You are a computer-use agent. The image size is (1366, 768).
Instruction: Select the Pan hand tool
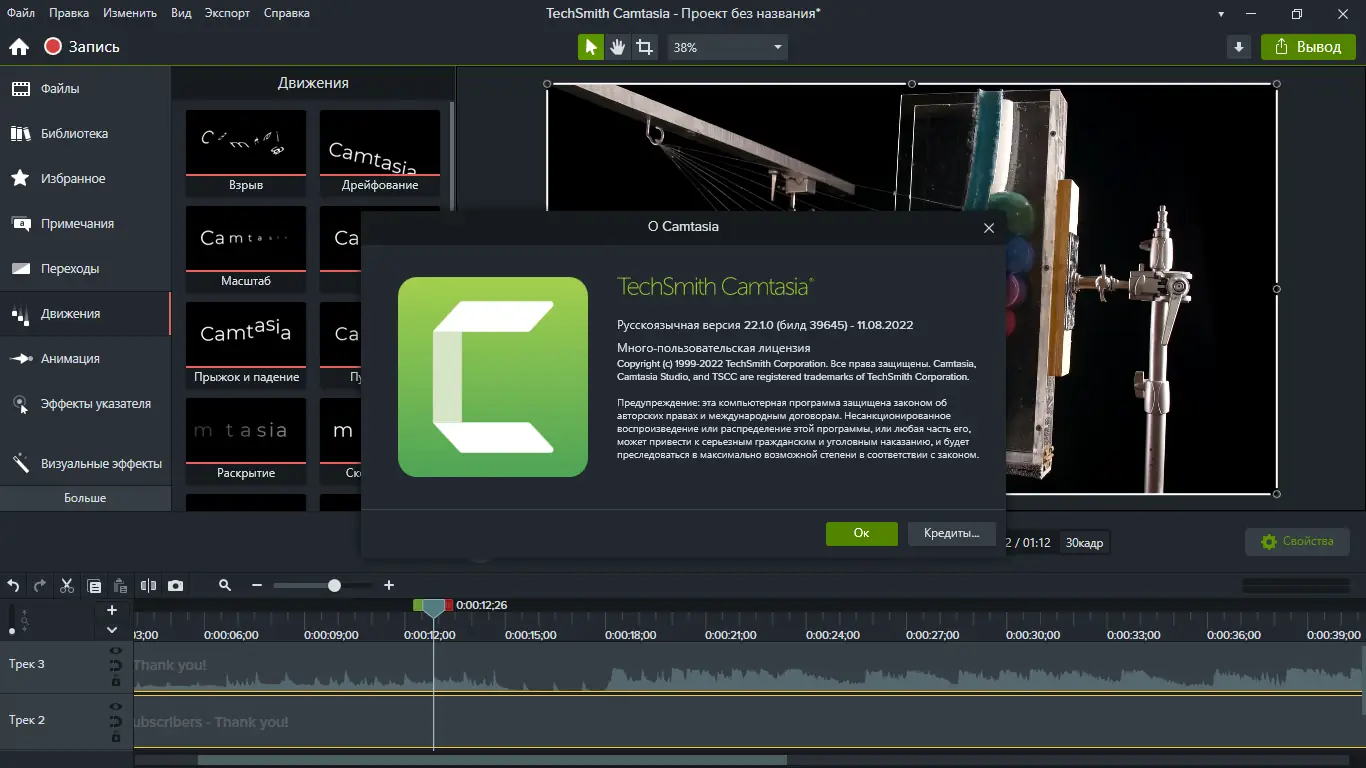[x=618, y=47]
